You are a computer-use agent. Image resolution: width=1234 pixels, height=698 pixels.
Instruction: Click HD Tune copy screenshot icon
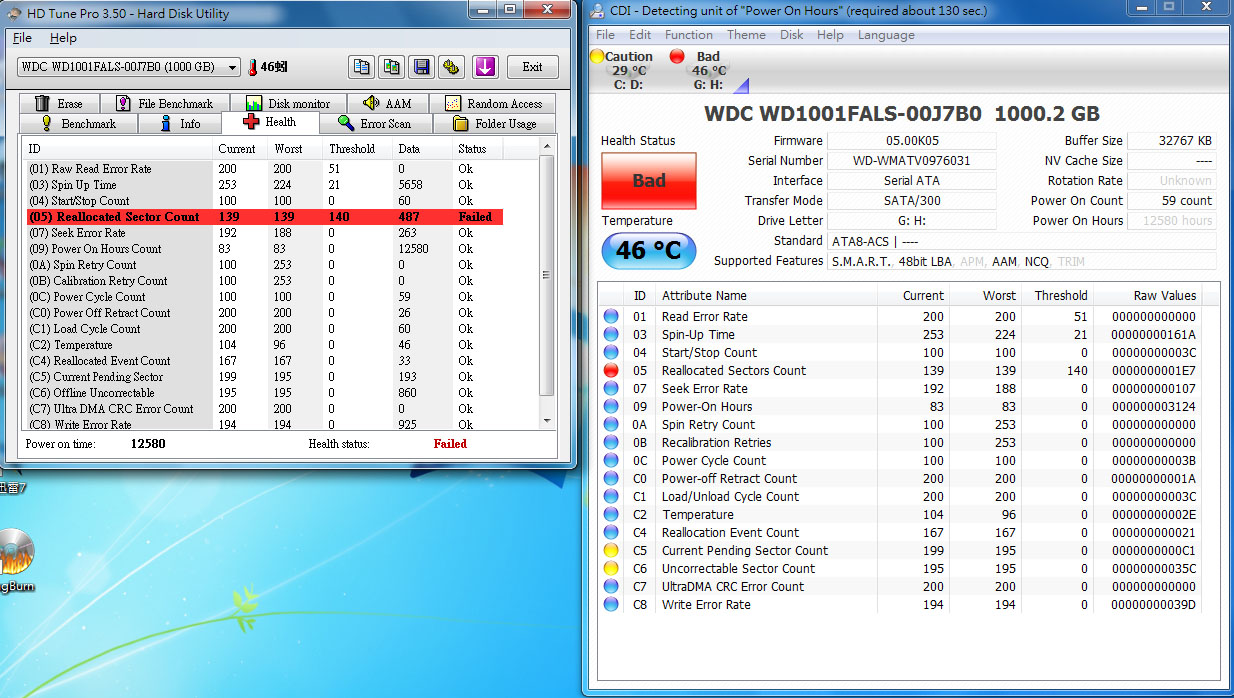tap(391, 67)
